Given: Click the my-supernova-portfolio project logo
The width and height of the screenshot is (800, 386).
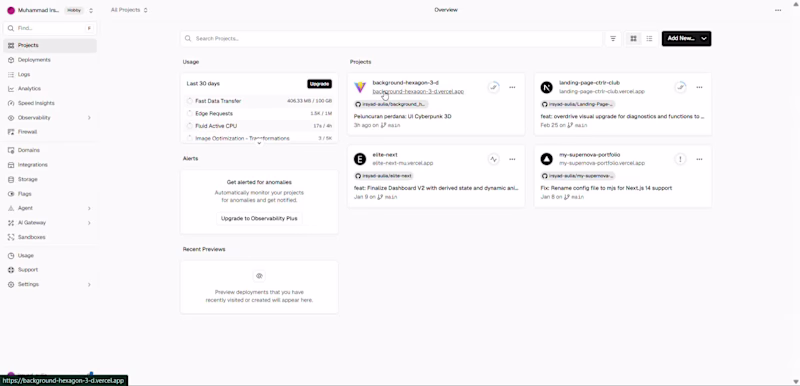Looking at the screenshot, I should click(x=546, y=159).
